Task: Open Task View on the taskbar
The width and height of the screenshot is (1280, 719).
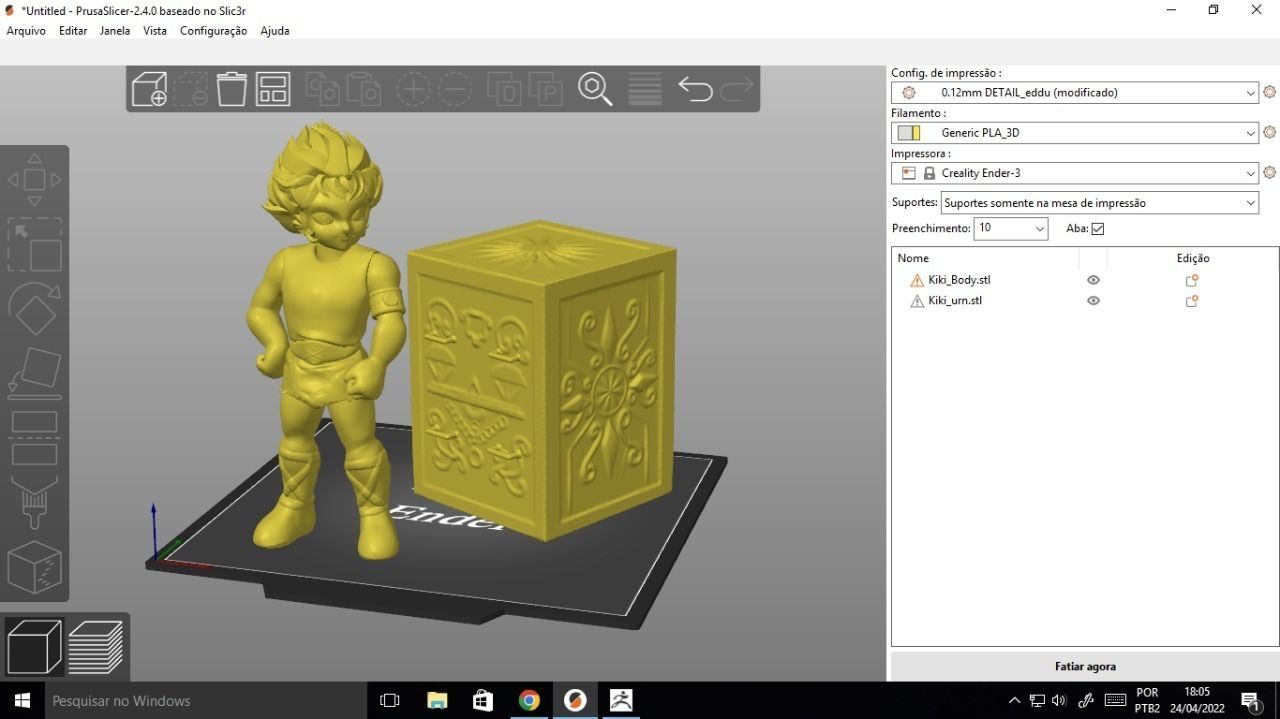Action: (390, 700)
